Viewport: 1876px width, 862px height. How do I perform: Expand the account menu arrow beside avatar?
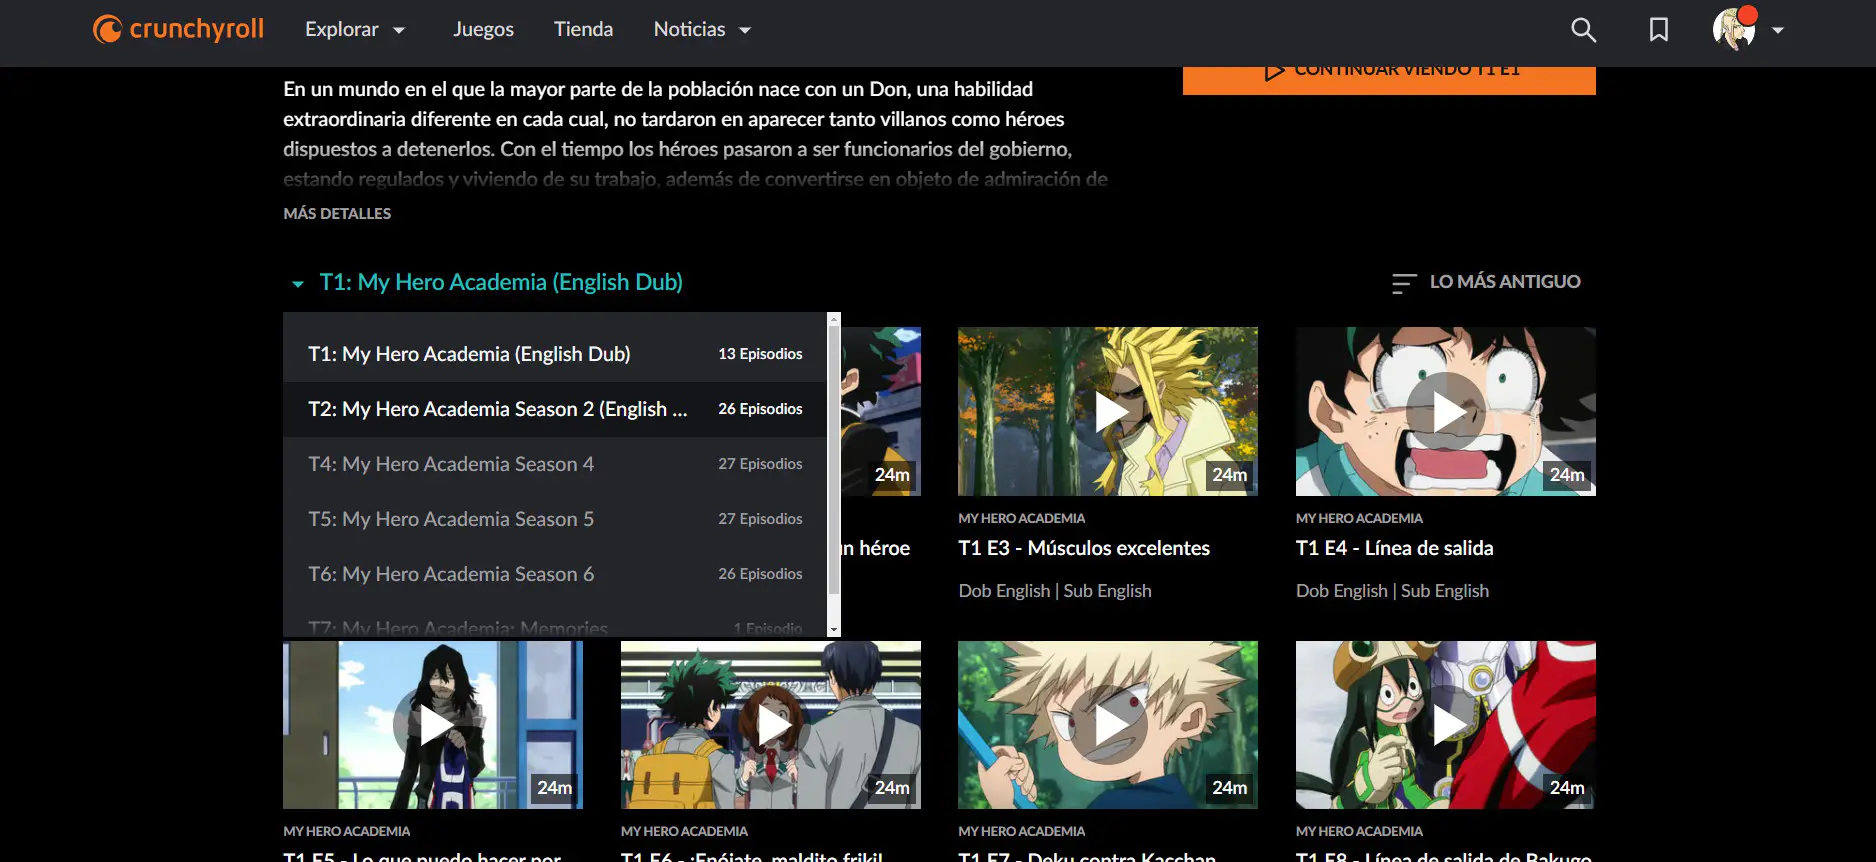1778,30
